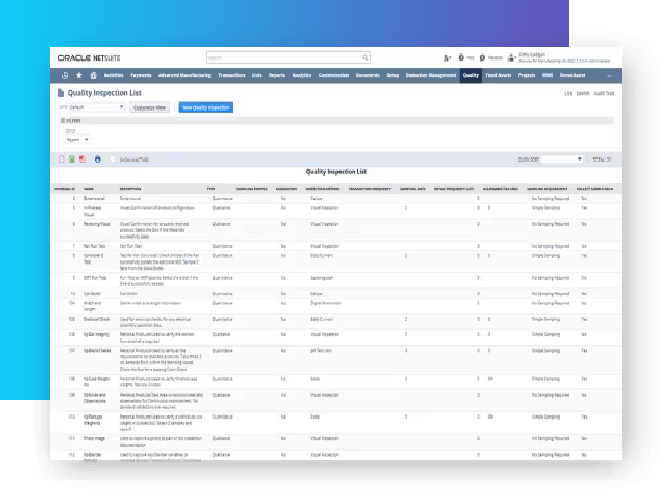Screen dimensions: 665x493
Task: Open the Quality menu tab
Action: (x=470, y=75)
